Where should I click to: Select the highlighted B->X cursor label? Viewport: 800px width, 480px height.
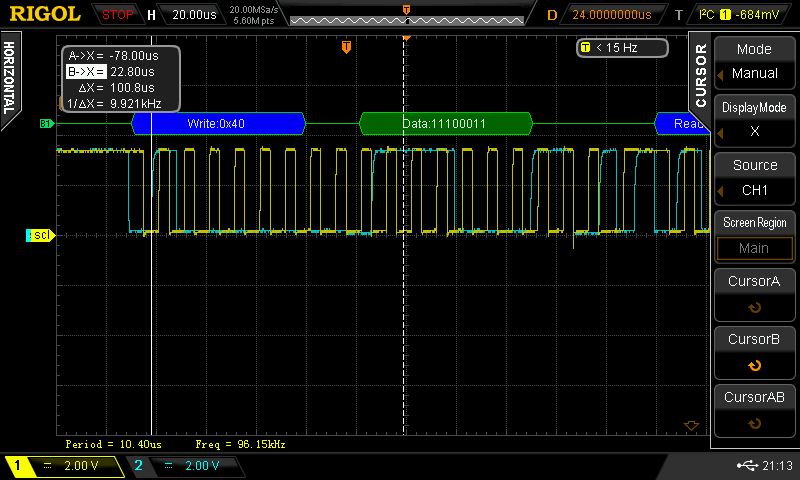[x=86, y=71]
